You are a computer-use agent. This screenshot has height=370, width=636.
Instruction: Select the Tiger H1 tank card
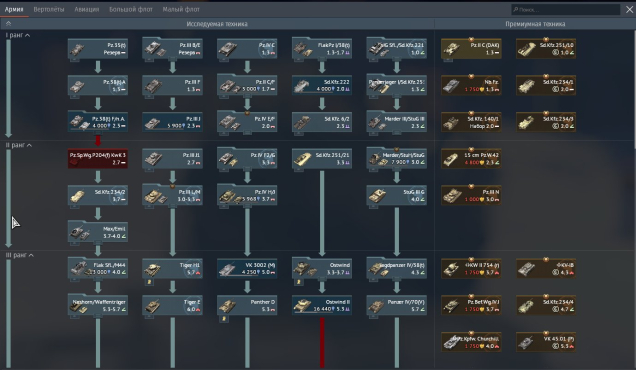point(172,269)
